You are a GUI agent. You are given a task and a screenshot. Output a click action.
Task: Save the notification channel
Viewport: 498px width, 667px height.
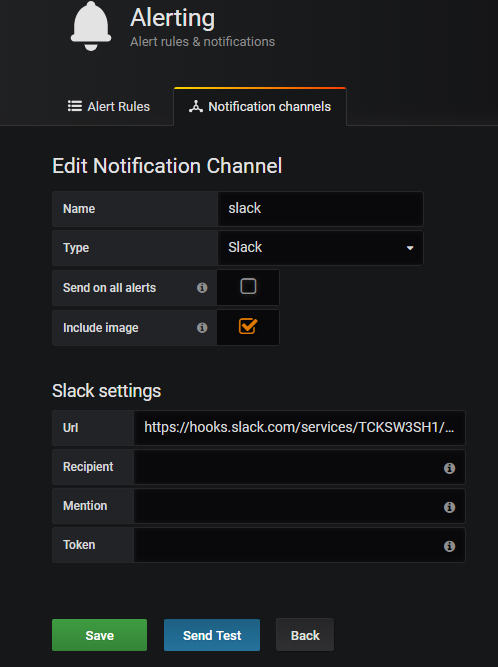[x=100, y=635]
